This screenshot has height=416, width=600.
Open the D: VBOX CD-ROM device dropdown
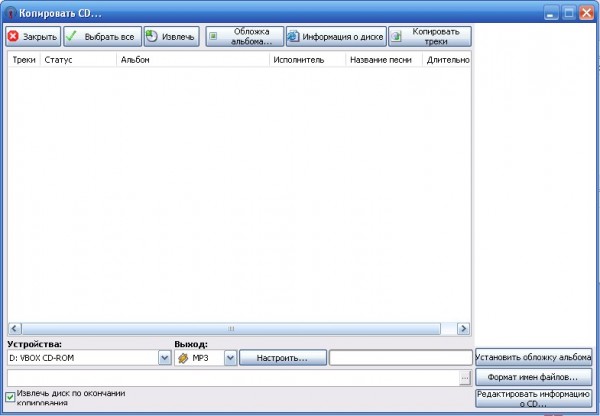[165, 358]
